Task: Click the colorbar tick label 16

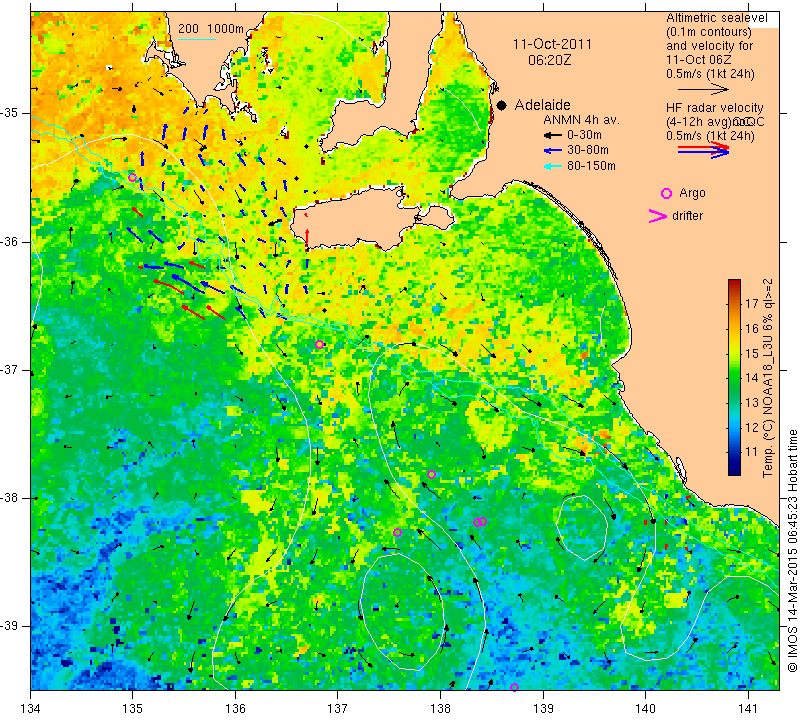Action: pyautogui.click(x=752, y=329)
